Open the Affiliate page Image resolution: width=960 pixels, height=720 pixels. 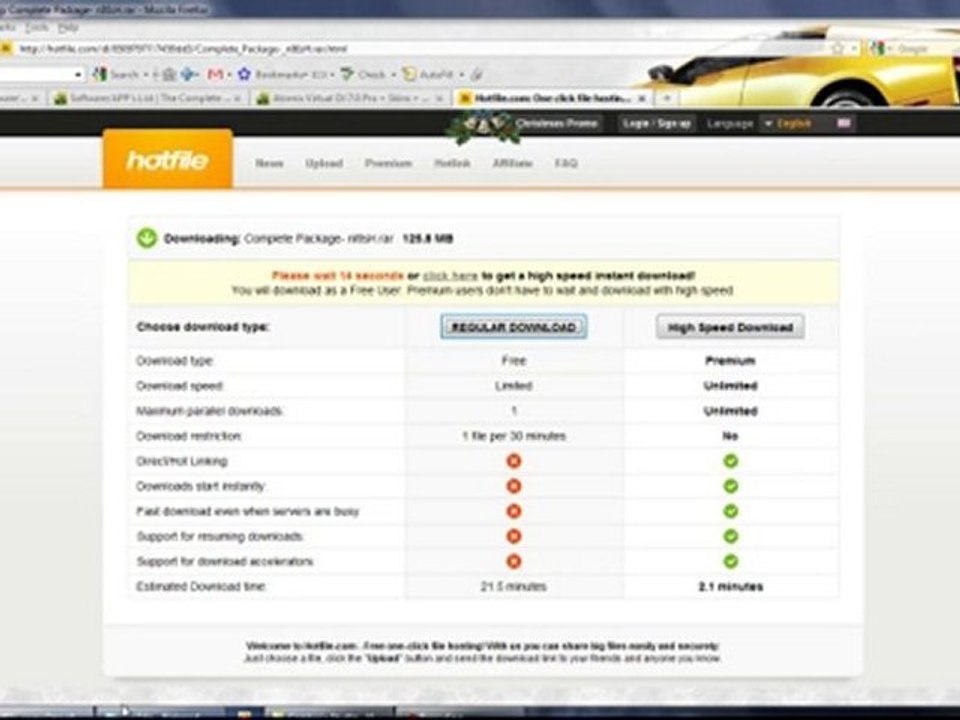[512, 163]
